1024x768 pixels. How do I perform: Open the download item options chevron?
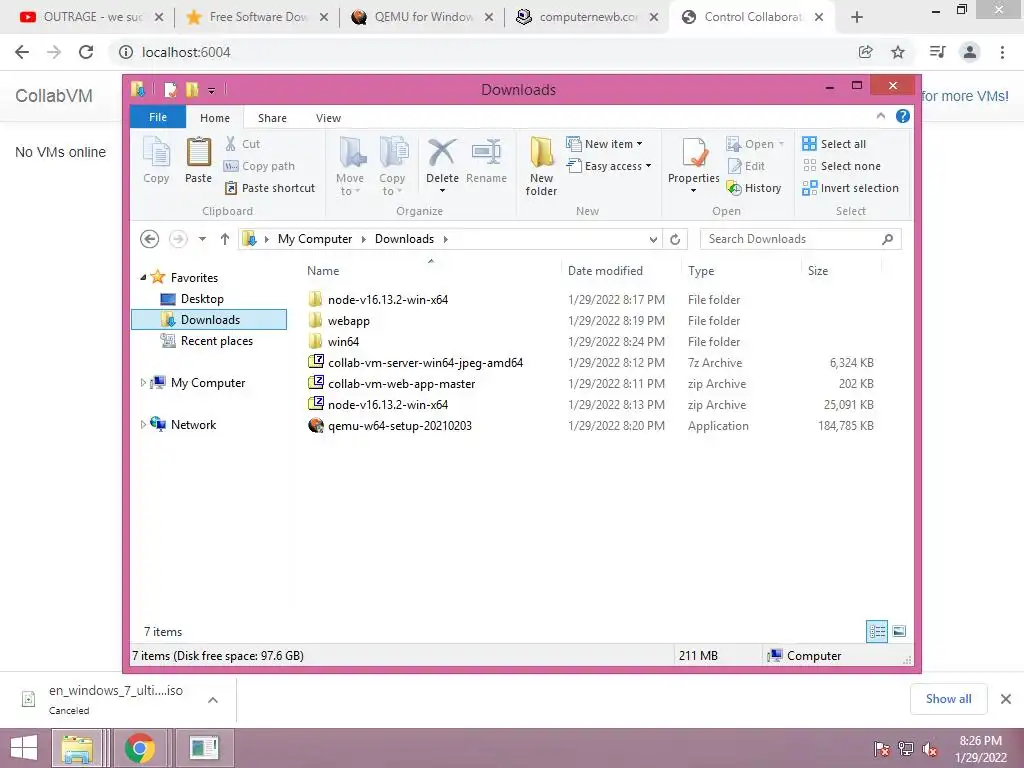click(x=213, y=700)
